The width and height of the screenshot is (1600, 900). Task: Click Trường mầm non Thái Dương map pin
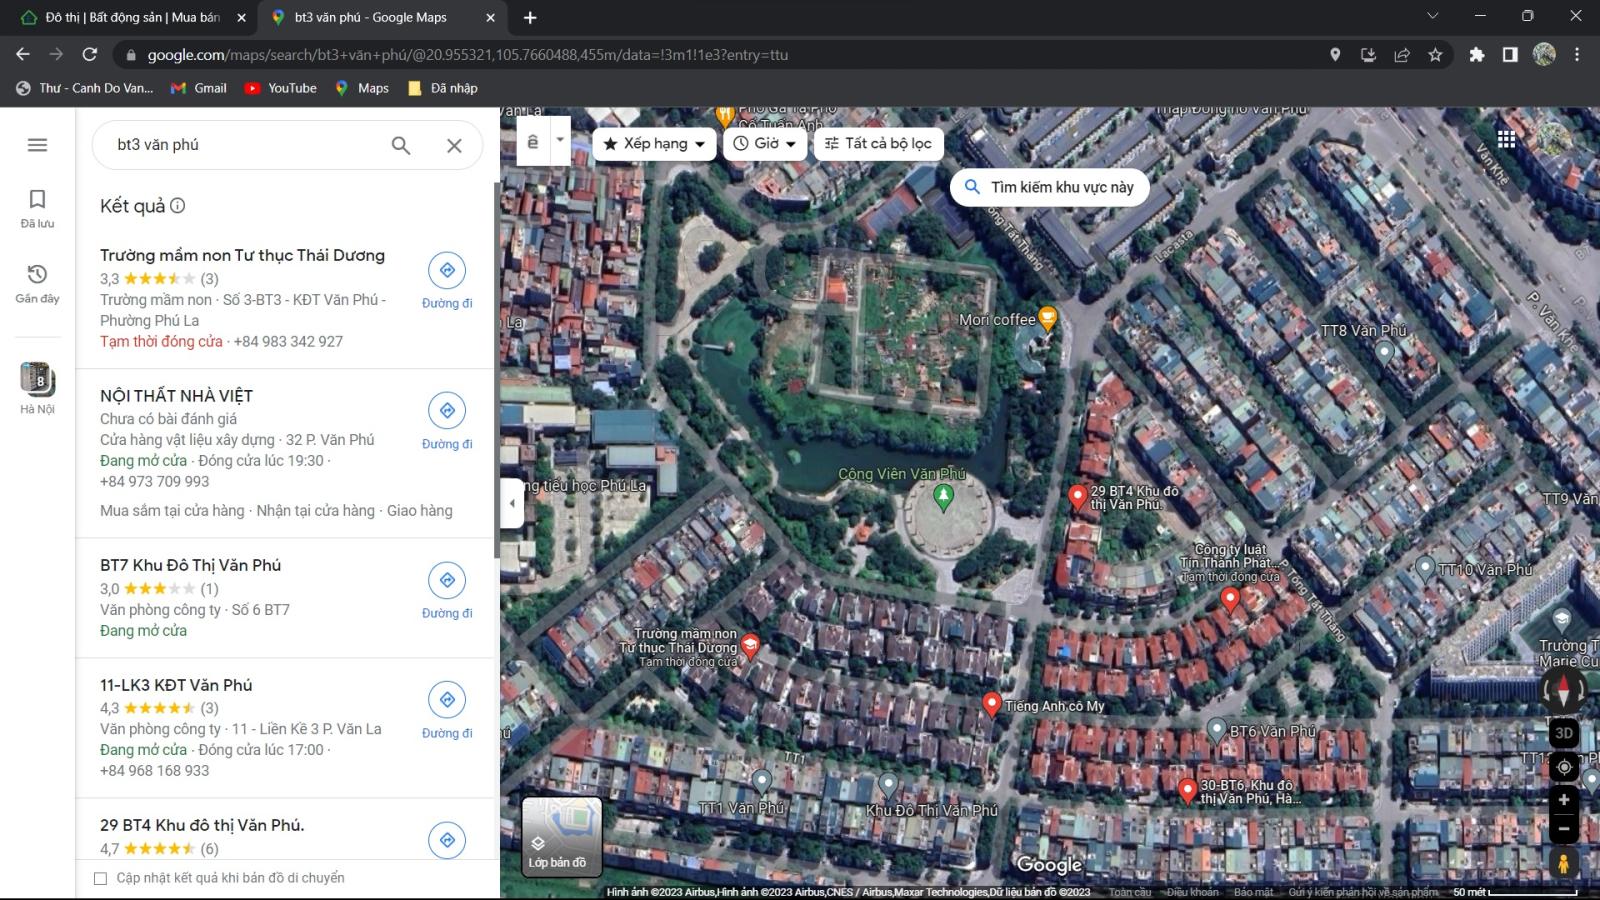click(x=750, y=645)
